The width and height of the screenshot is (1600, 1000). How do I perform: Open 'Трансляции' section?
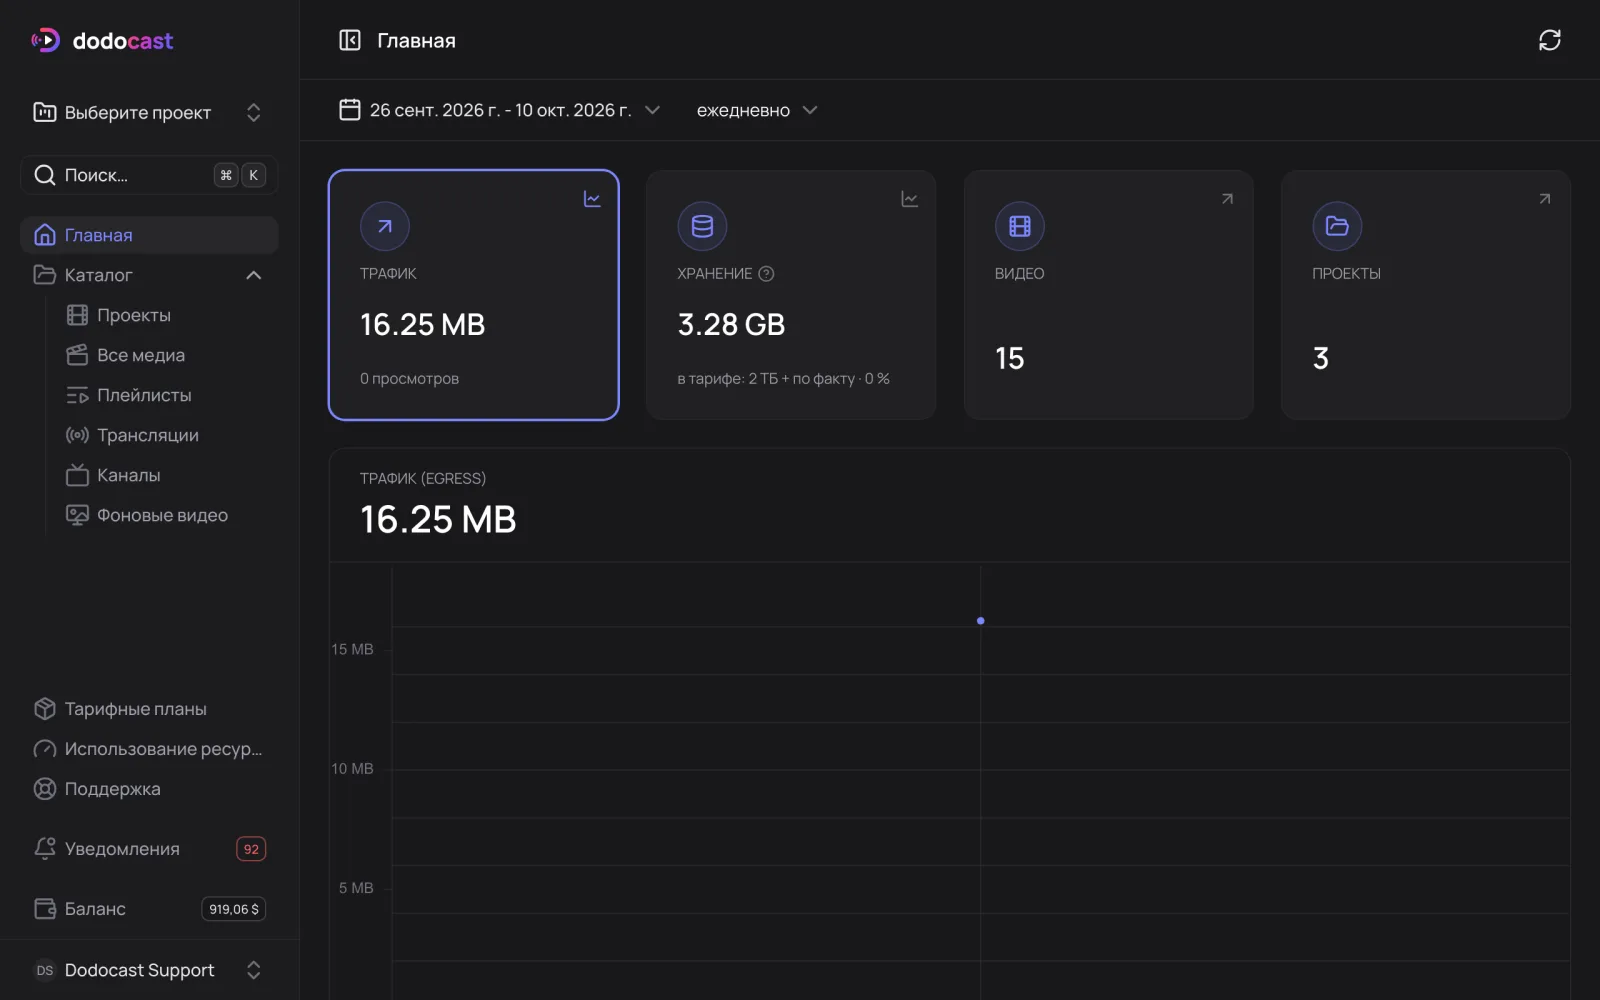pos(132,435)
